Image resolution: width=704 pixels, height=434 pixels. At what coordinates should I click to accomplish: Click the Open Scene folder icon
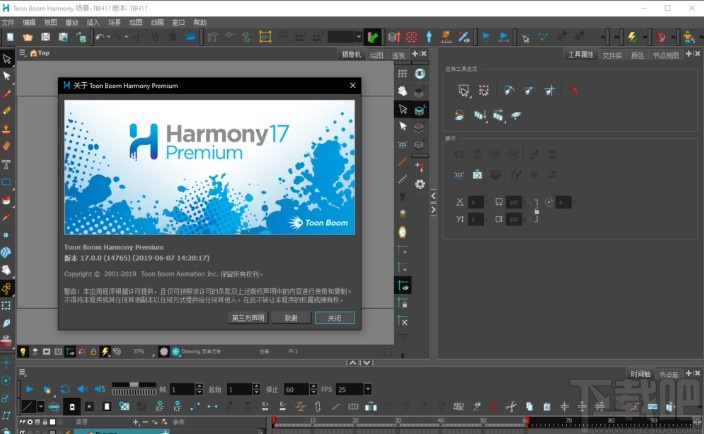coord(28,37)
